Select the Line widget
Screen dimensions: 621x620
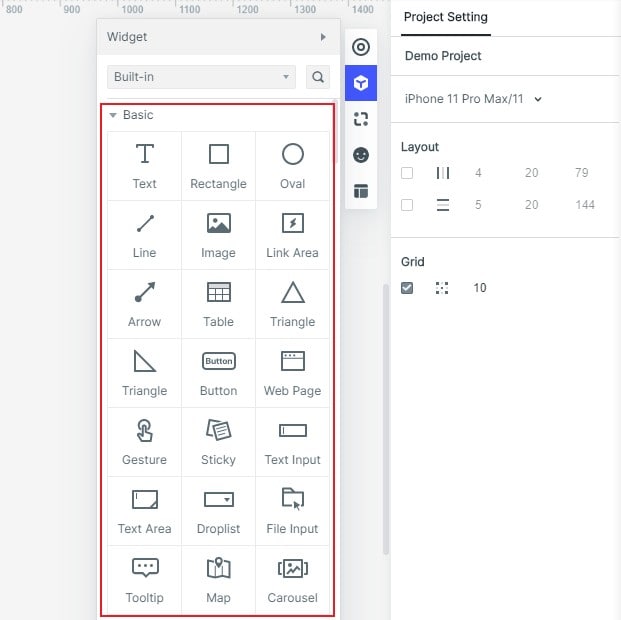145,235
